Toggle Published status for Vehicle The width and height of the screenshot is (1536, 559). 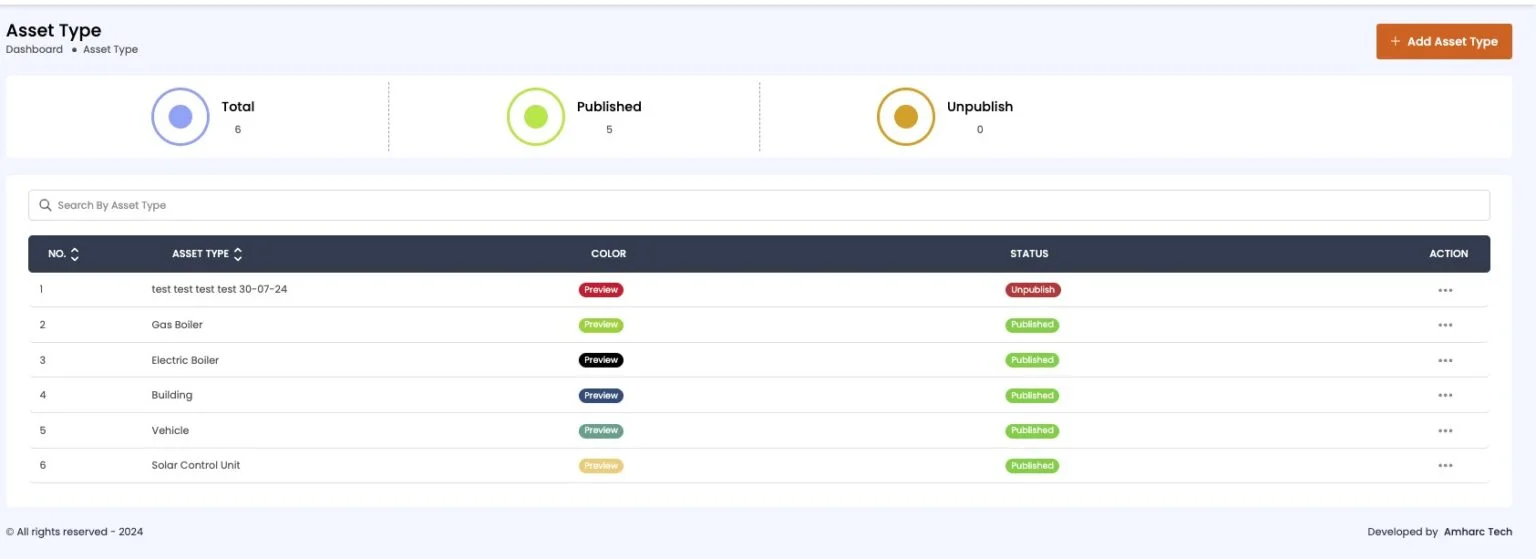1032,431
